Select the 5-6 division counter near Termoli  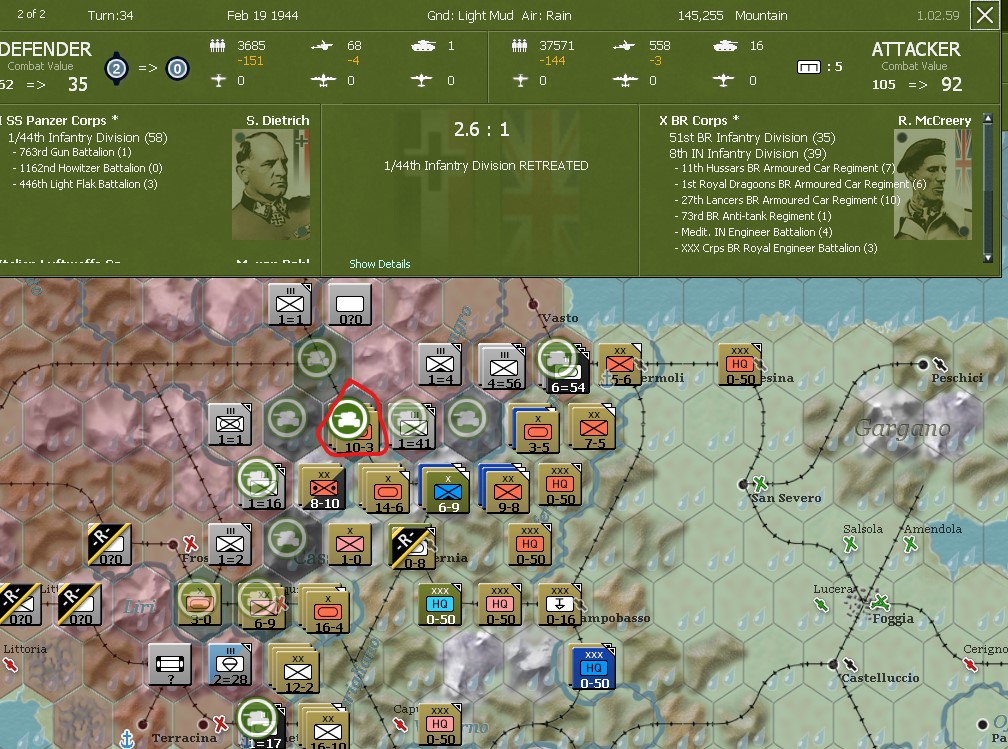pos(620,366)
